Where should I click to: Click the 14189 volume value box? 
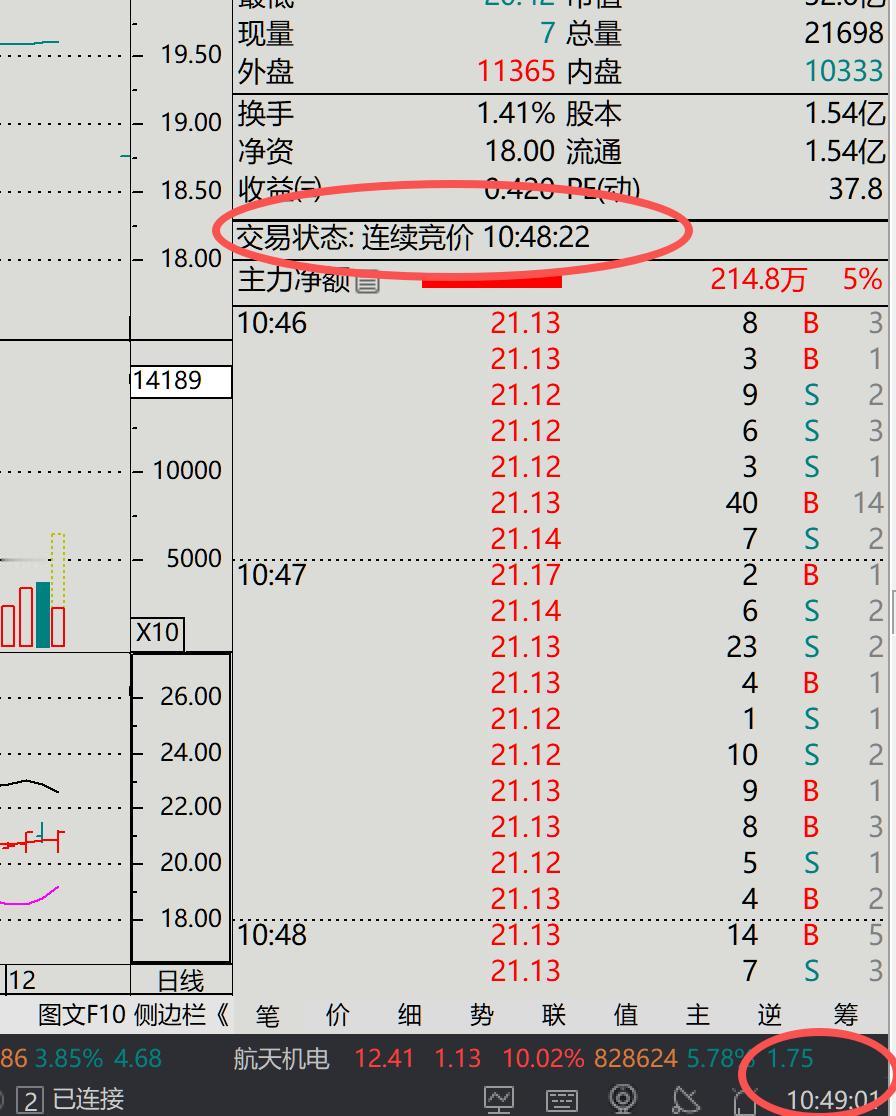point(181,381)
